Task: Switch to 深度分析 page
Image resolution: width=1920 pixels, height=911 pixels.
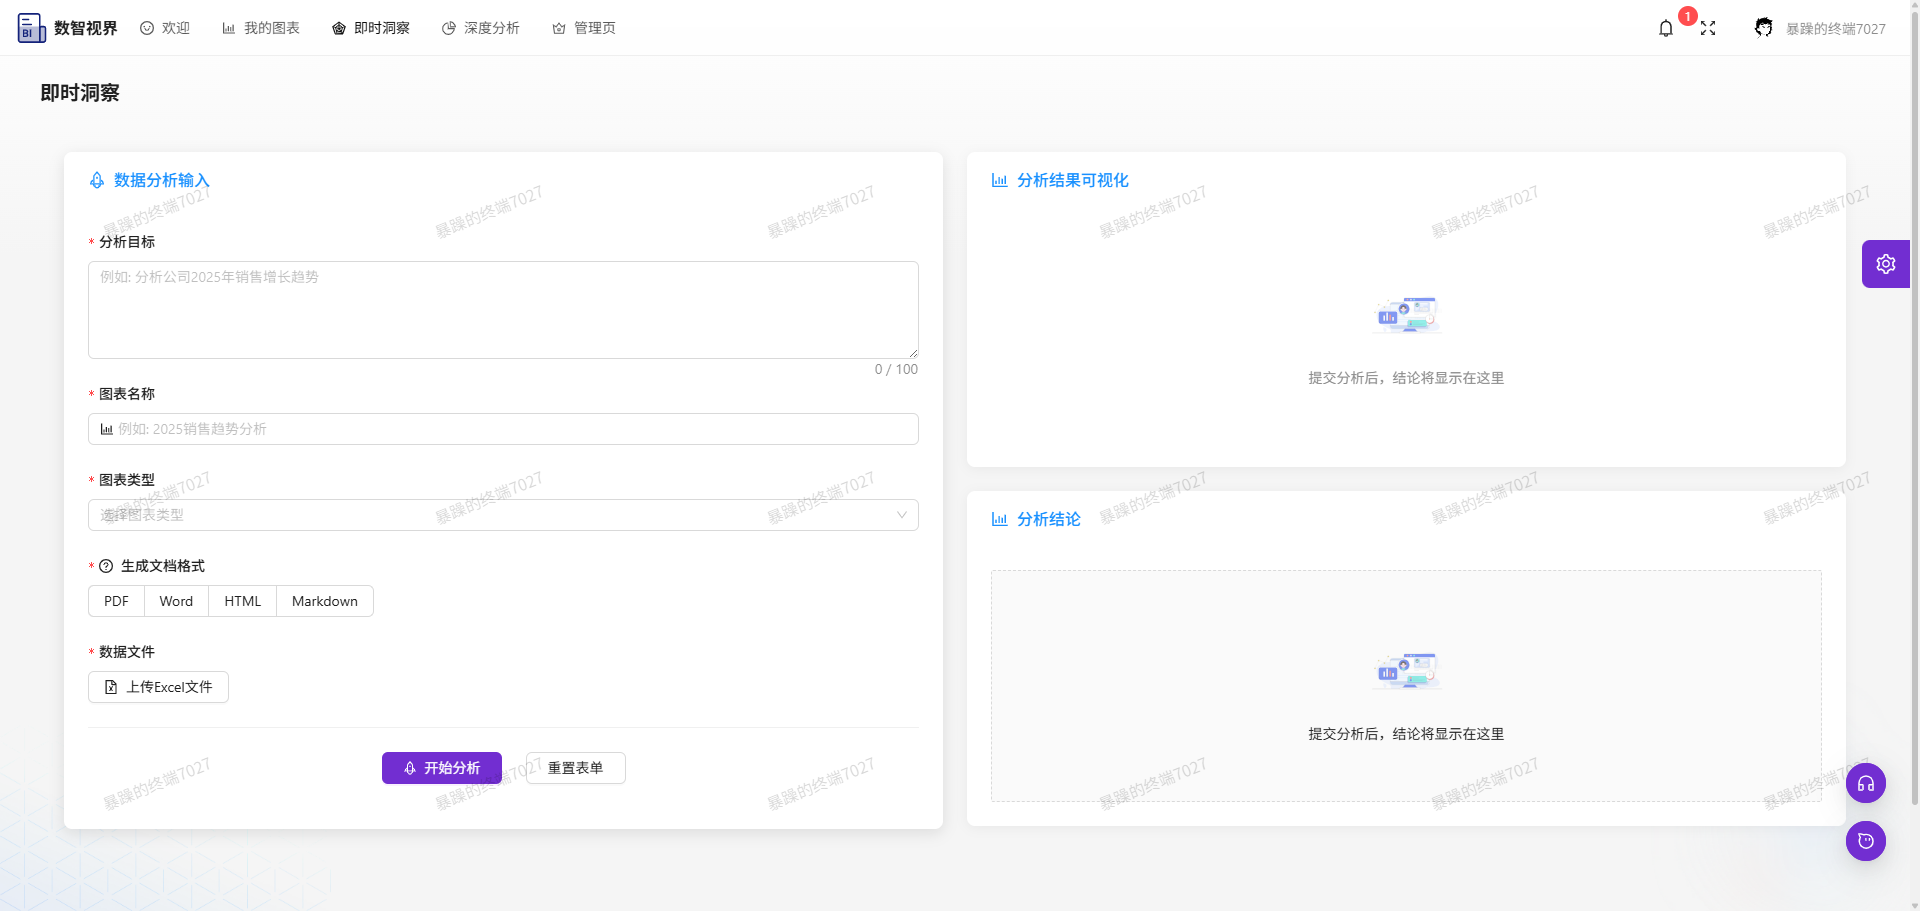Action: pos(481,28)
